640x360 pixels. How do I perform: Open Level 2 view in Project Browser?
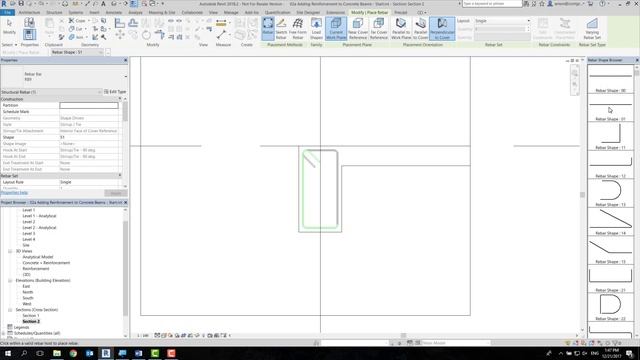(x=29, y=222)
